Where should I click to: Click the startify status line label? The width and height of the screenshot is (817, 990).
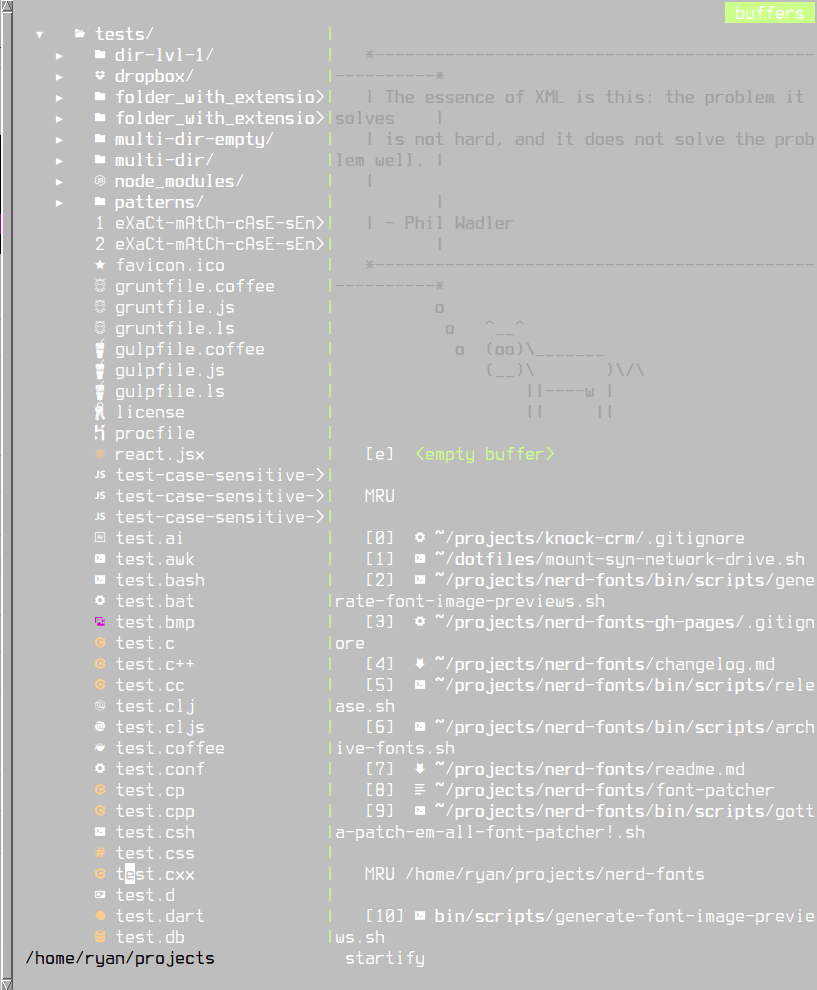(385, 958)
